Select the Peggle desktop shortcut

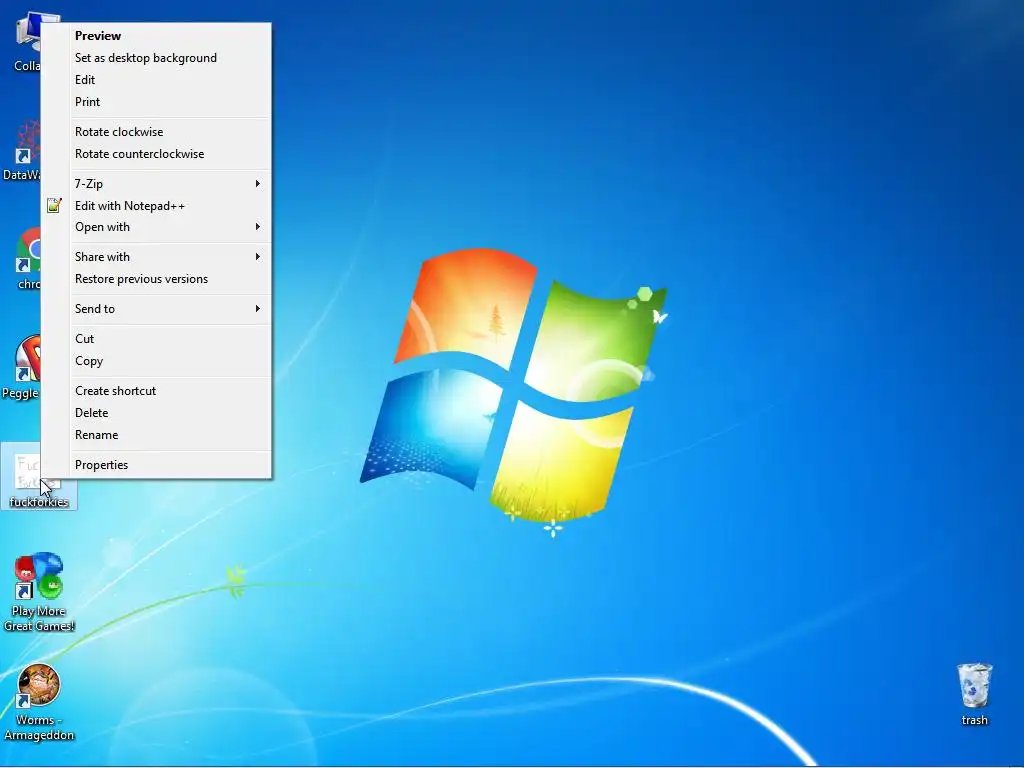coord(21,367)
